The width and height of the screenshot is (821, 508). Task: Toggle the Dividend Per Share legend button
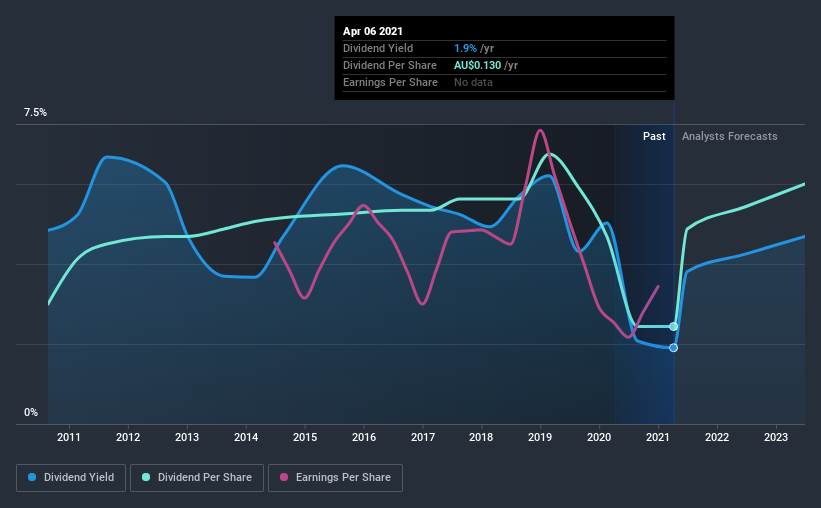197,478
